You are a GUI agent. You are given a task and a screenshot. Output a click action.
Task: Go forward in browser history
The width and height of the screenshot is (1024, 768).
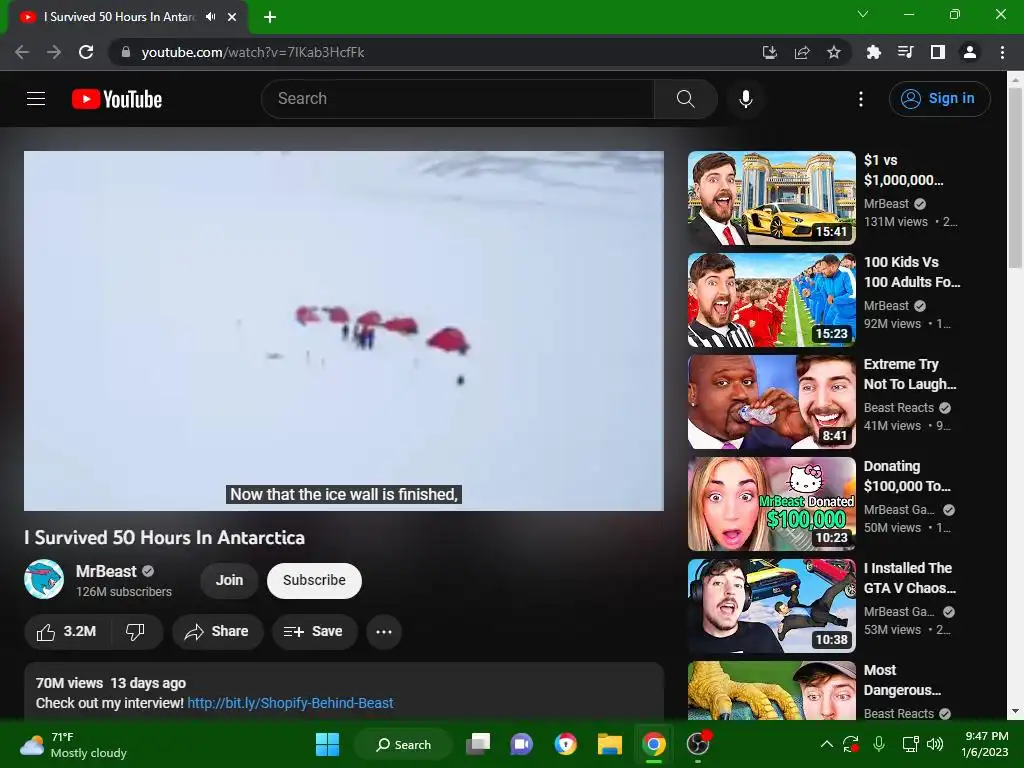point(54,52)
